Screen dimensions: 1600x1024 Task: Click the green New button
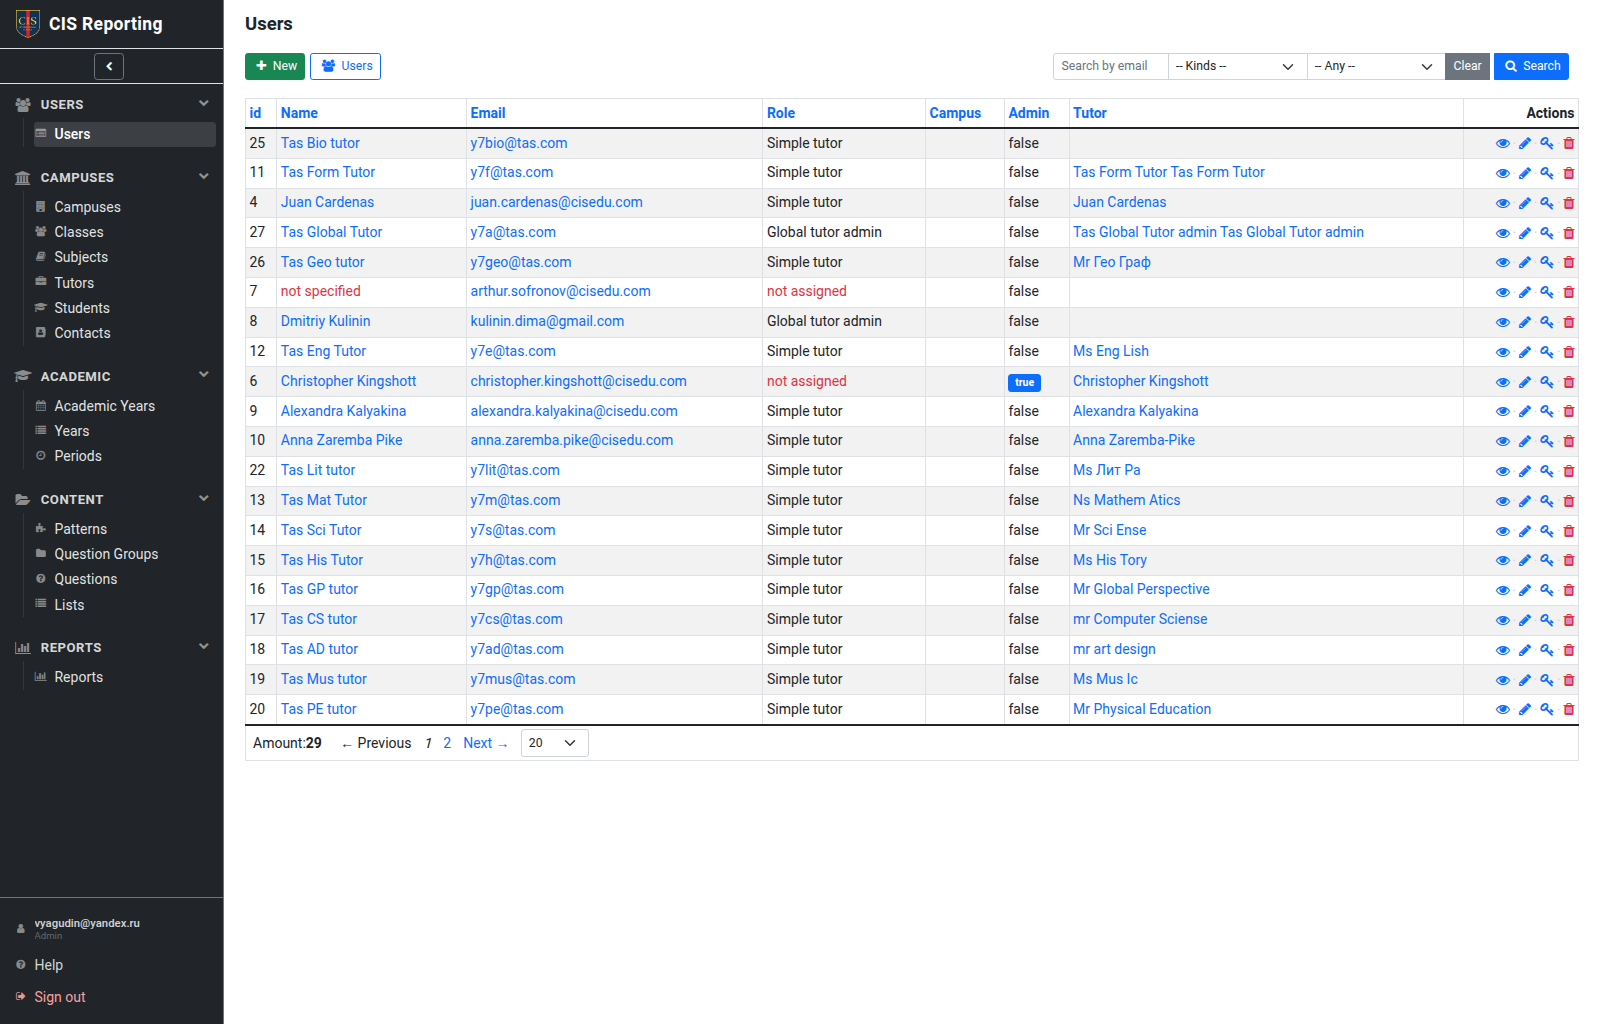point(276,66)
